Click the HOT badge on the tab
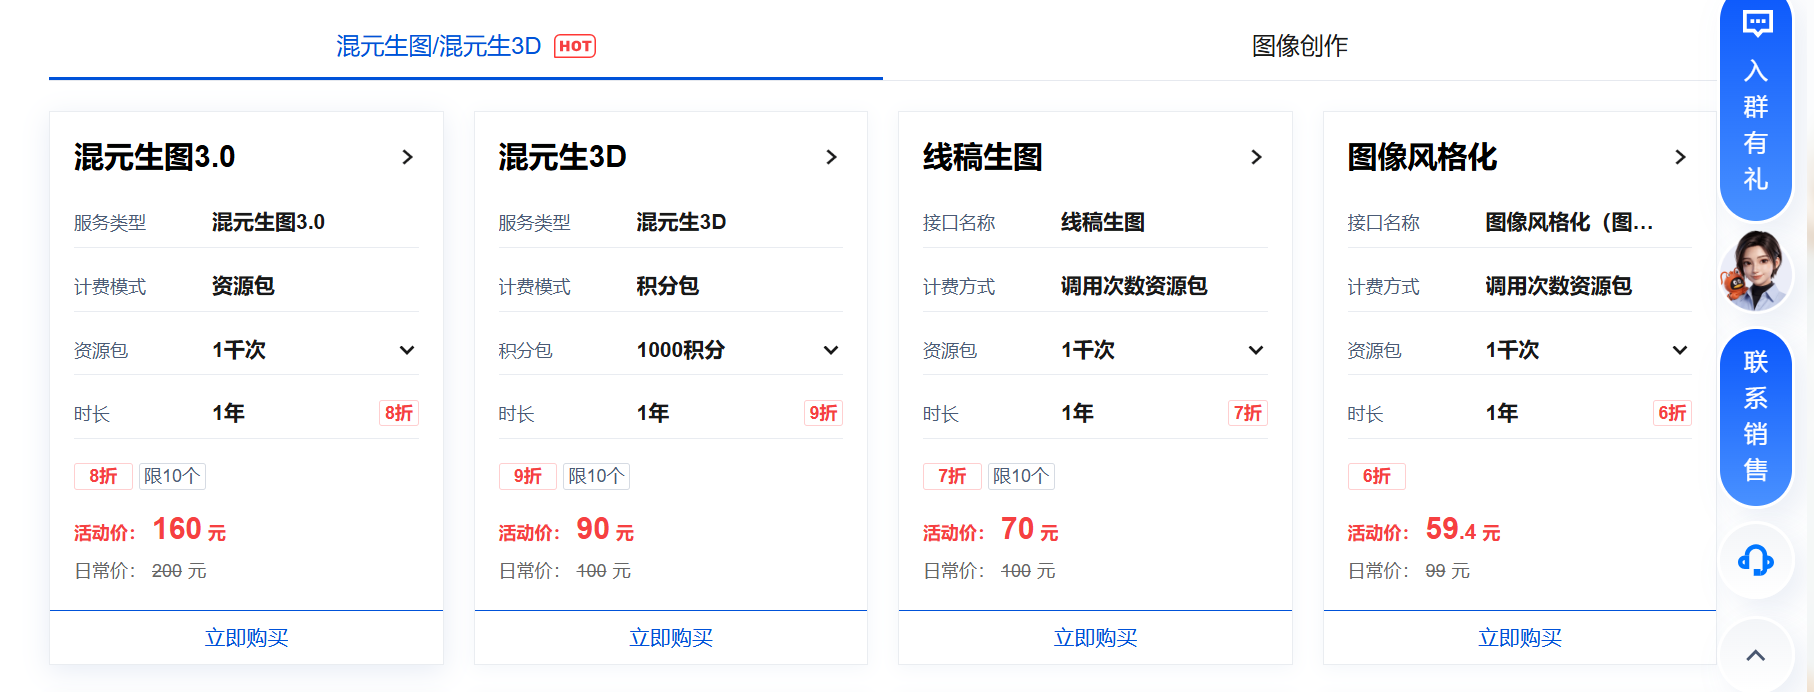Viewport: 1814px width, 692px height. (x=575, y=46)
